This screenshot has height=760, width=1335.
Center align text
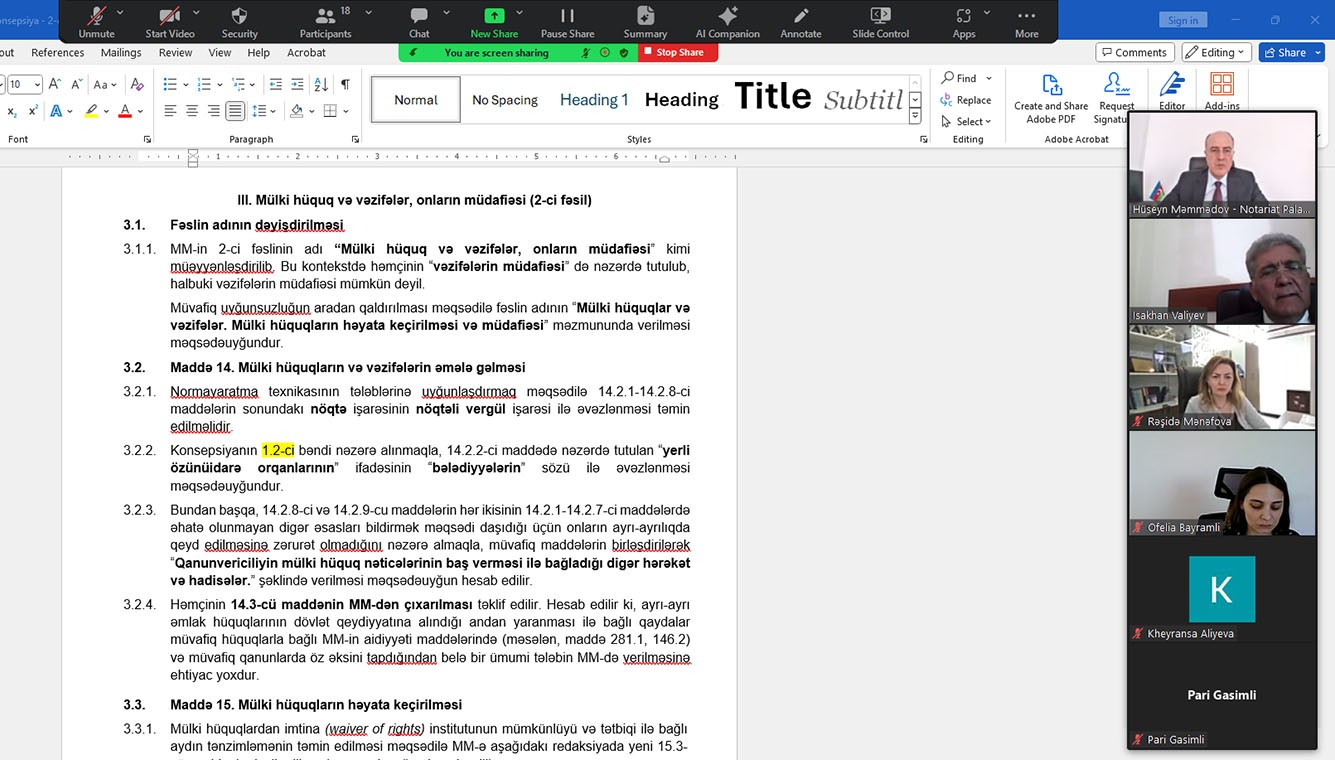192,111
